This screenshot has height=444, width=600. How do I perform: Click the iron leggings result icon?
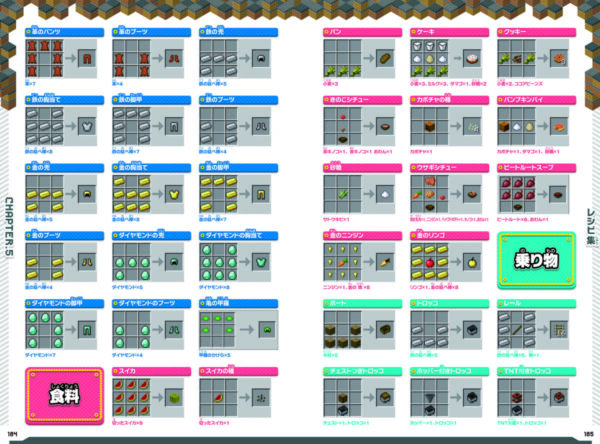(174, 126)
